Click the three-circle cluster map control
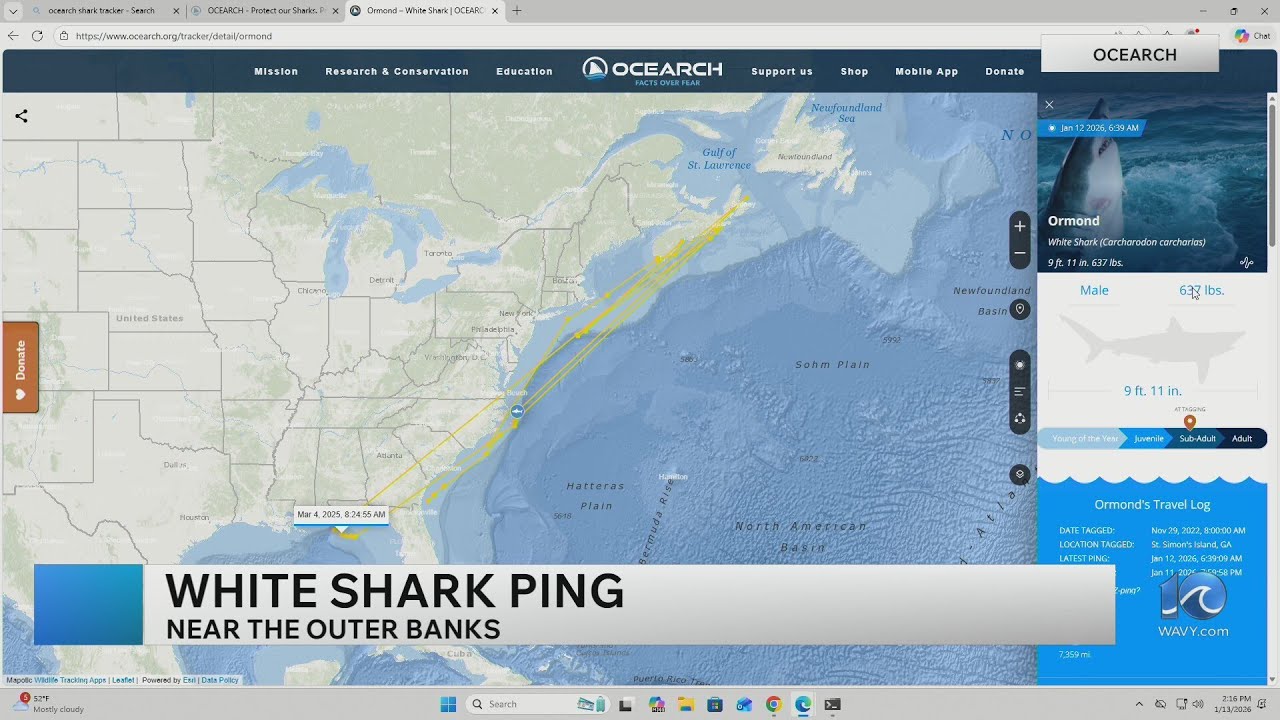 (1020, 419)
